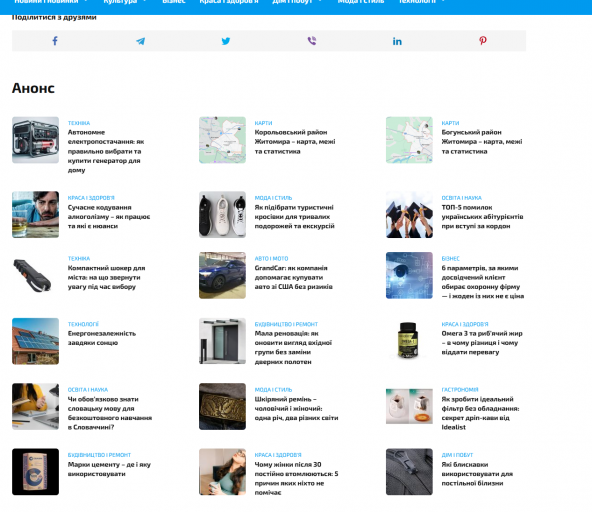Click МОДА І СТИЛЬ tag above Шкіряний ремінь

click(273, 390)
